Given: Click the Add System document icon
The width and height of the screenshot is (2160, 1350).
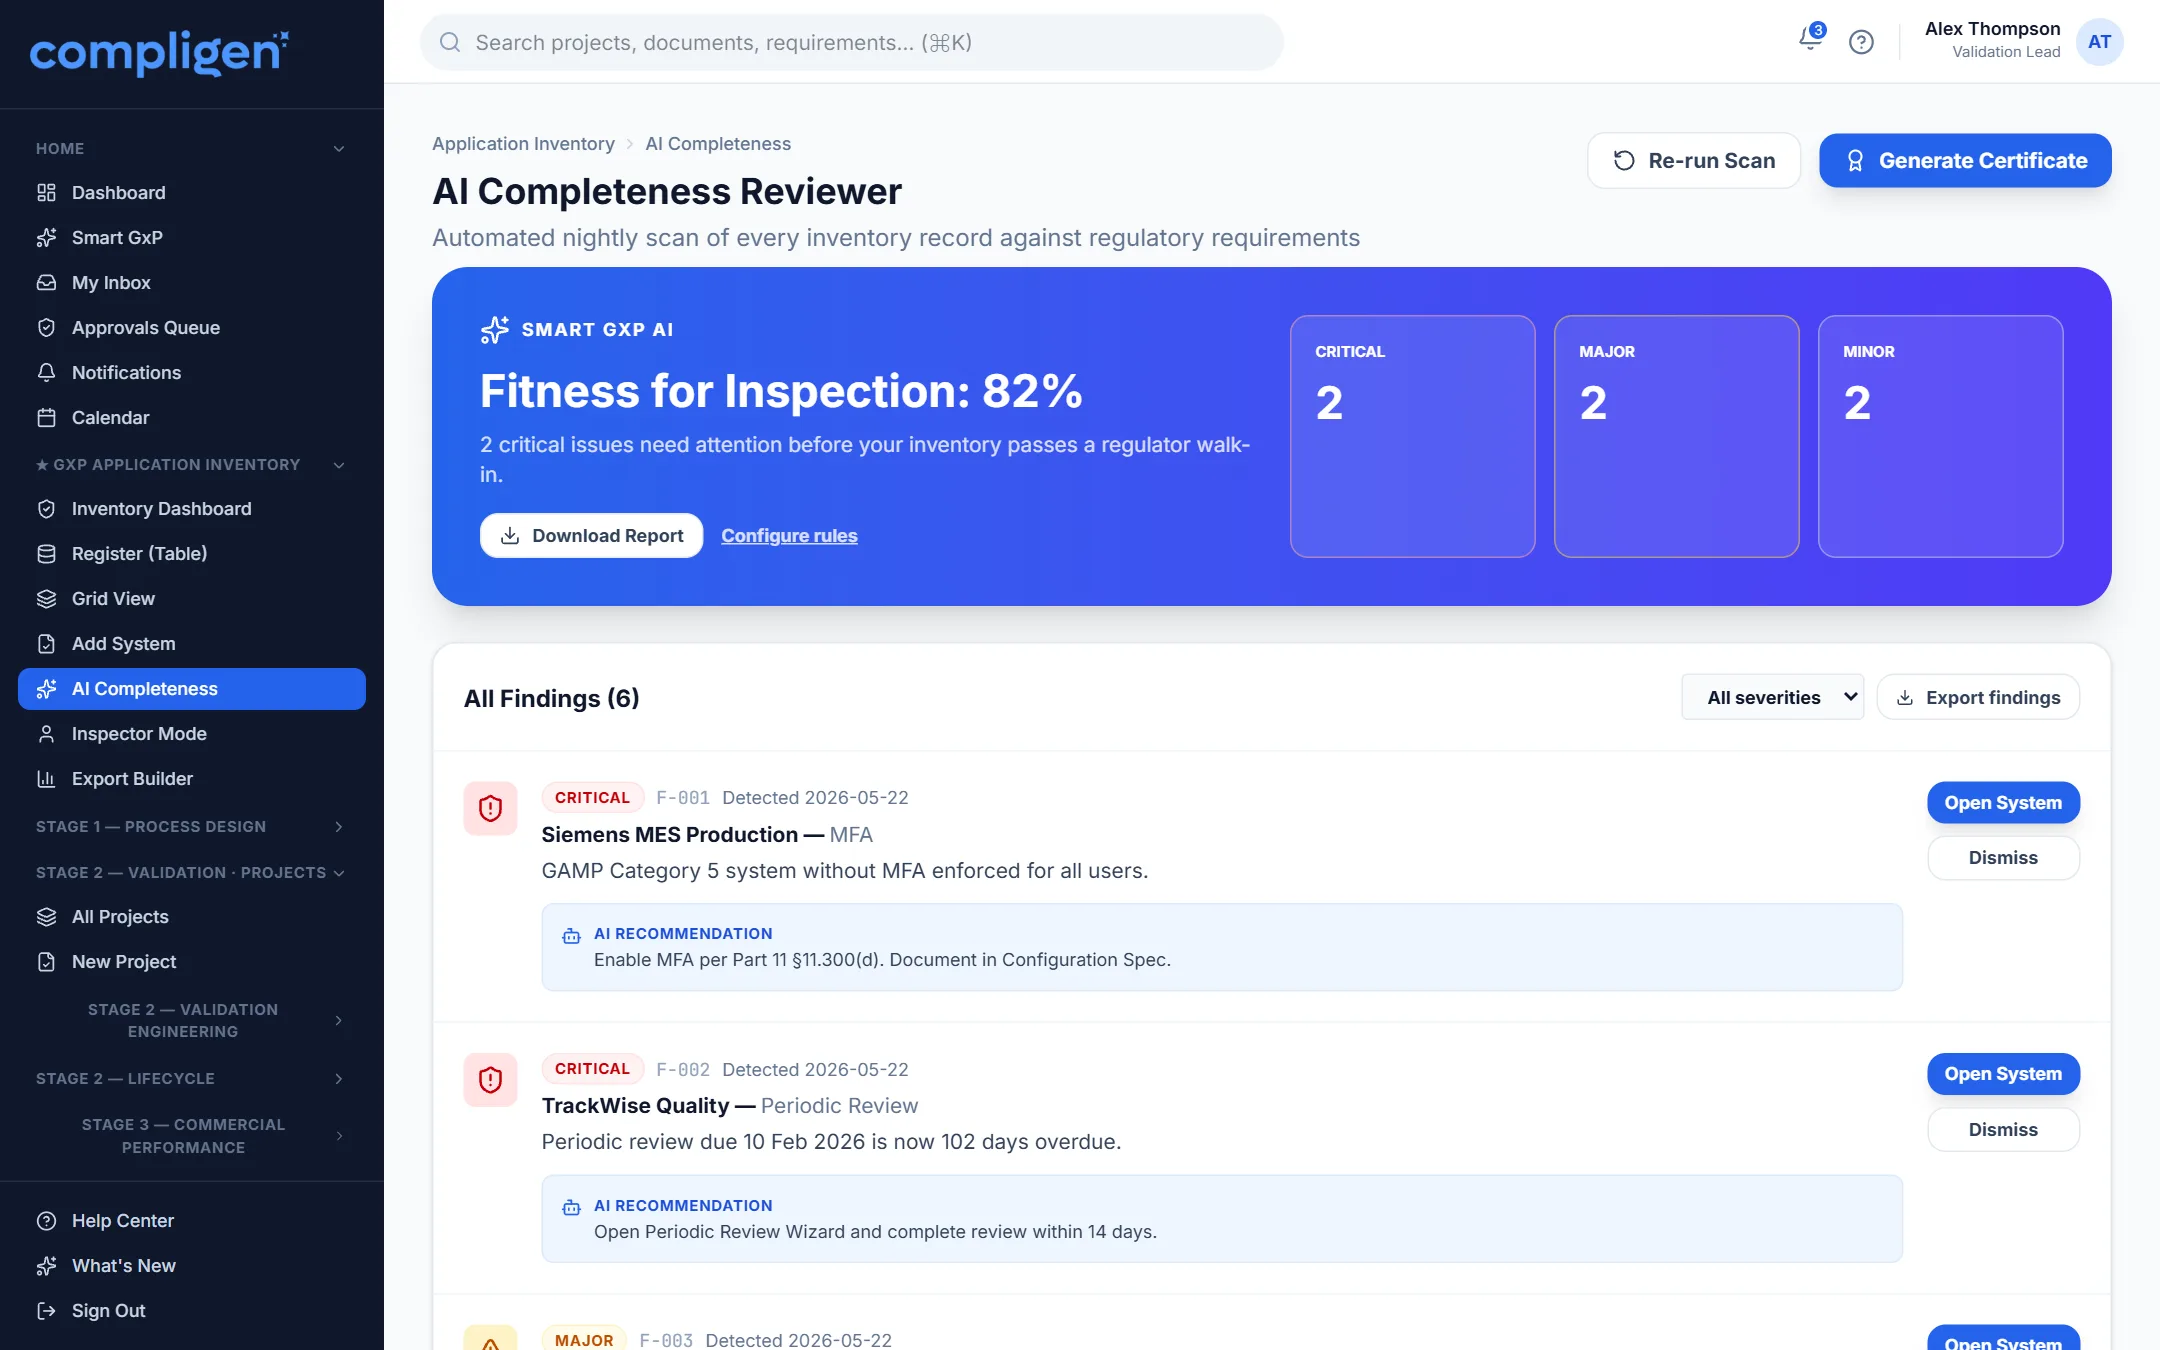Looking at the screenshot, I should 46,643.
